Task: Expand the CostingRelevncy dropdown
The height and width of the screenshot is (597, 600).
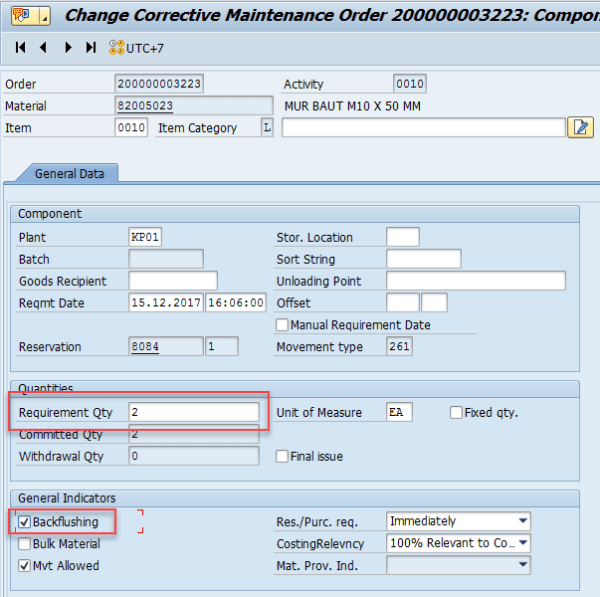Action: coord(523,543)
